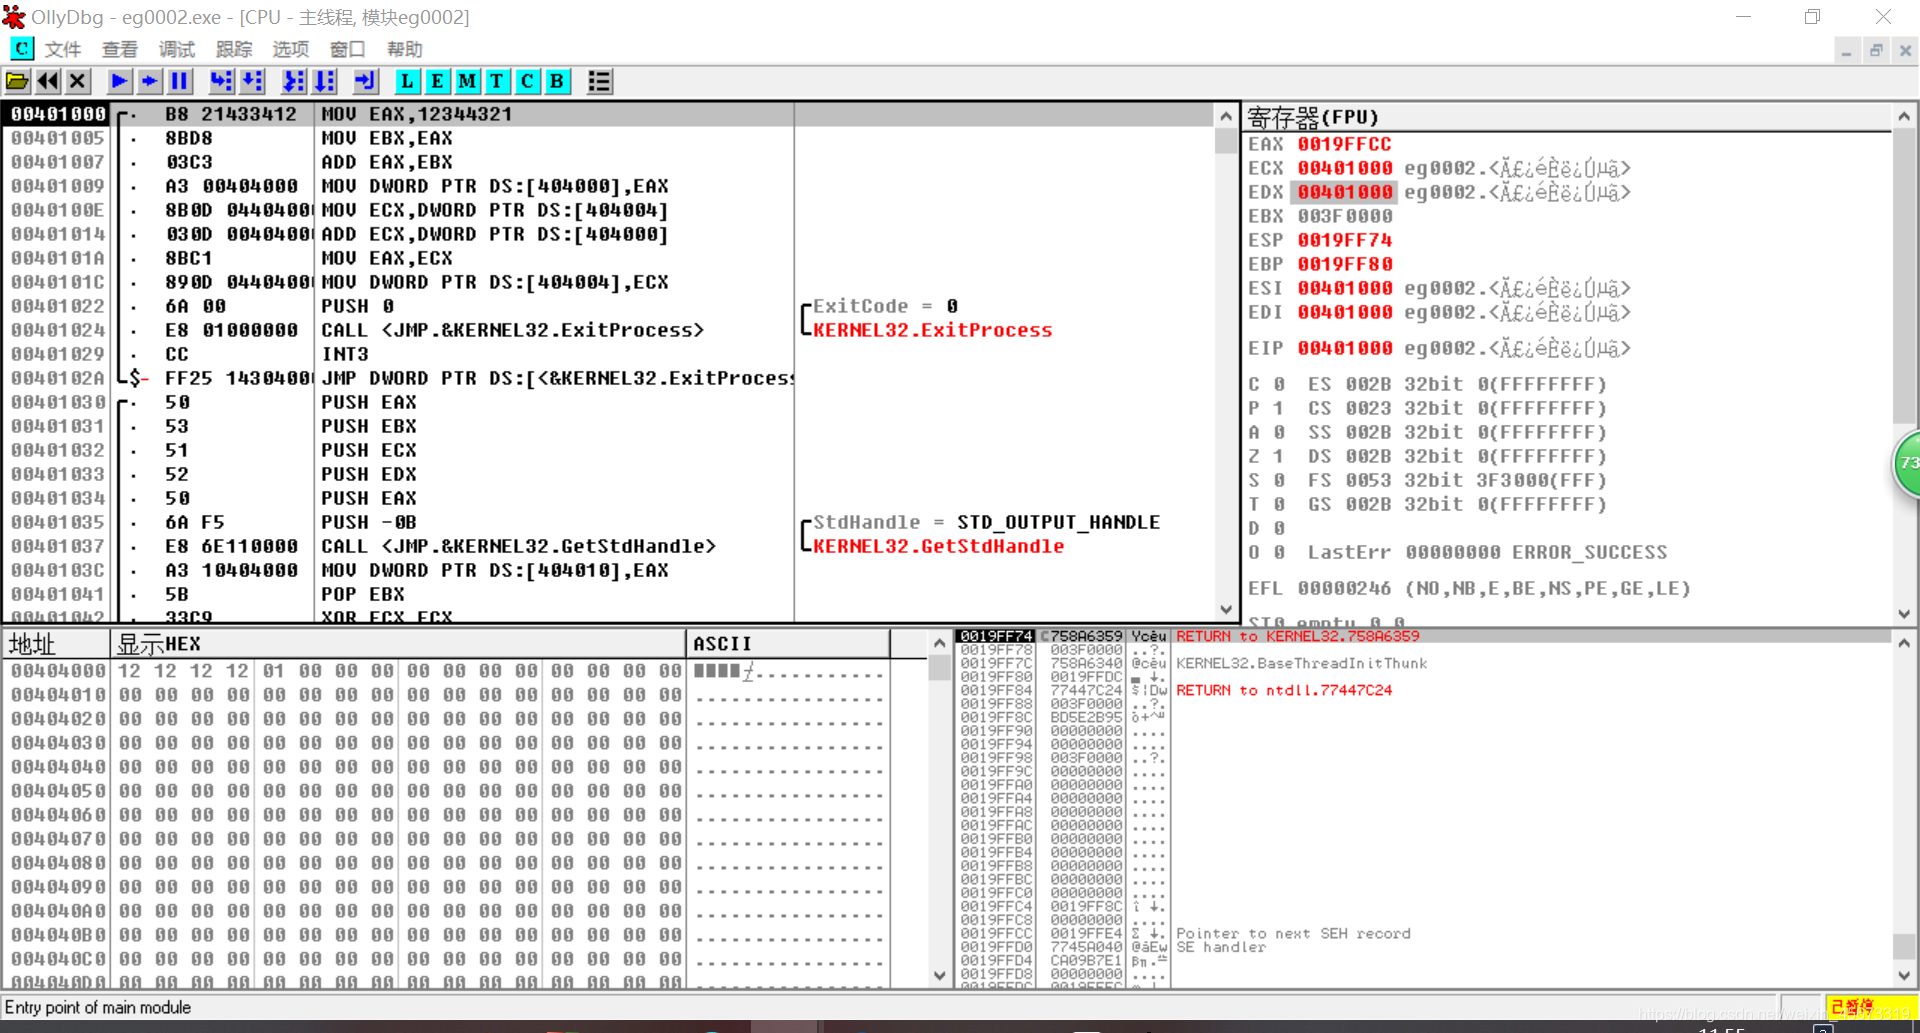This screenshot has height=1033, width=1920.
Task: Select the ESP register value 0019FF74
Action: (x=1344, y=240)
